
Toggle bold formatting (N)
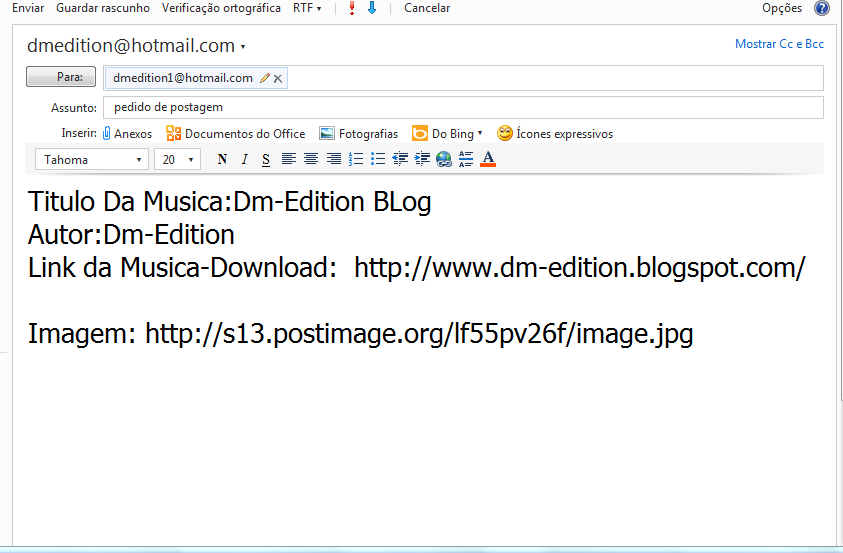coord(222,159)
